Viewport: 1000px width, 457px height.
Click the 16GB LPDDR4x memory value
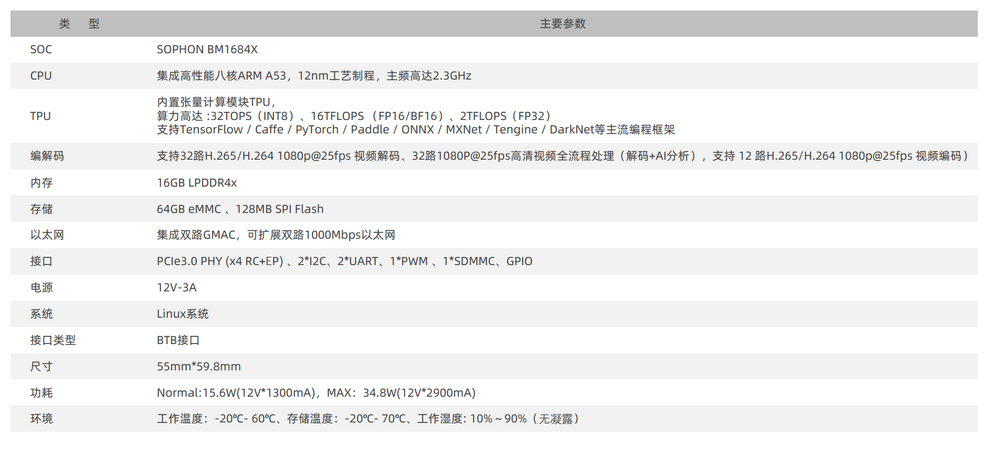(x=196, y=183)
